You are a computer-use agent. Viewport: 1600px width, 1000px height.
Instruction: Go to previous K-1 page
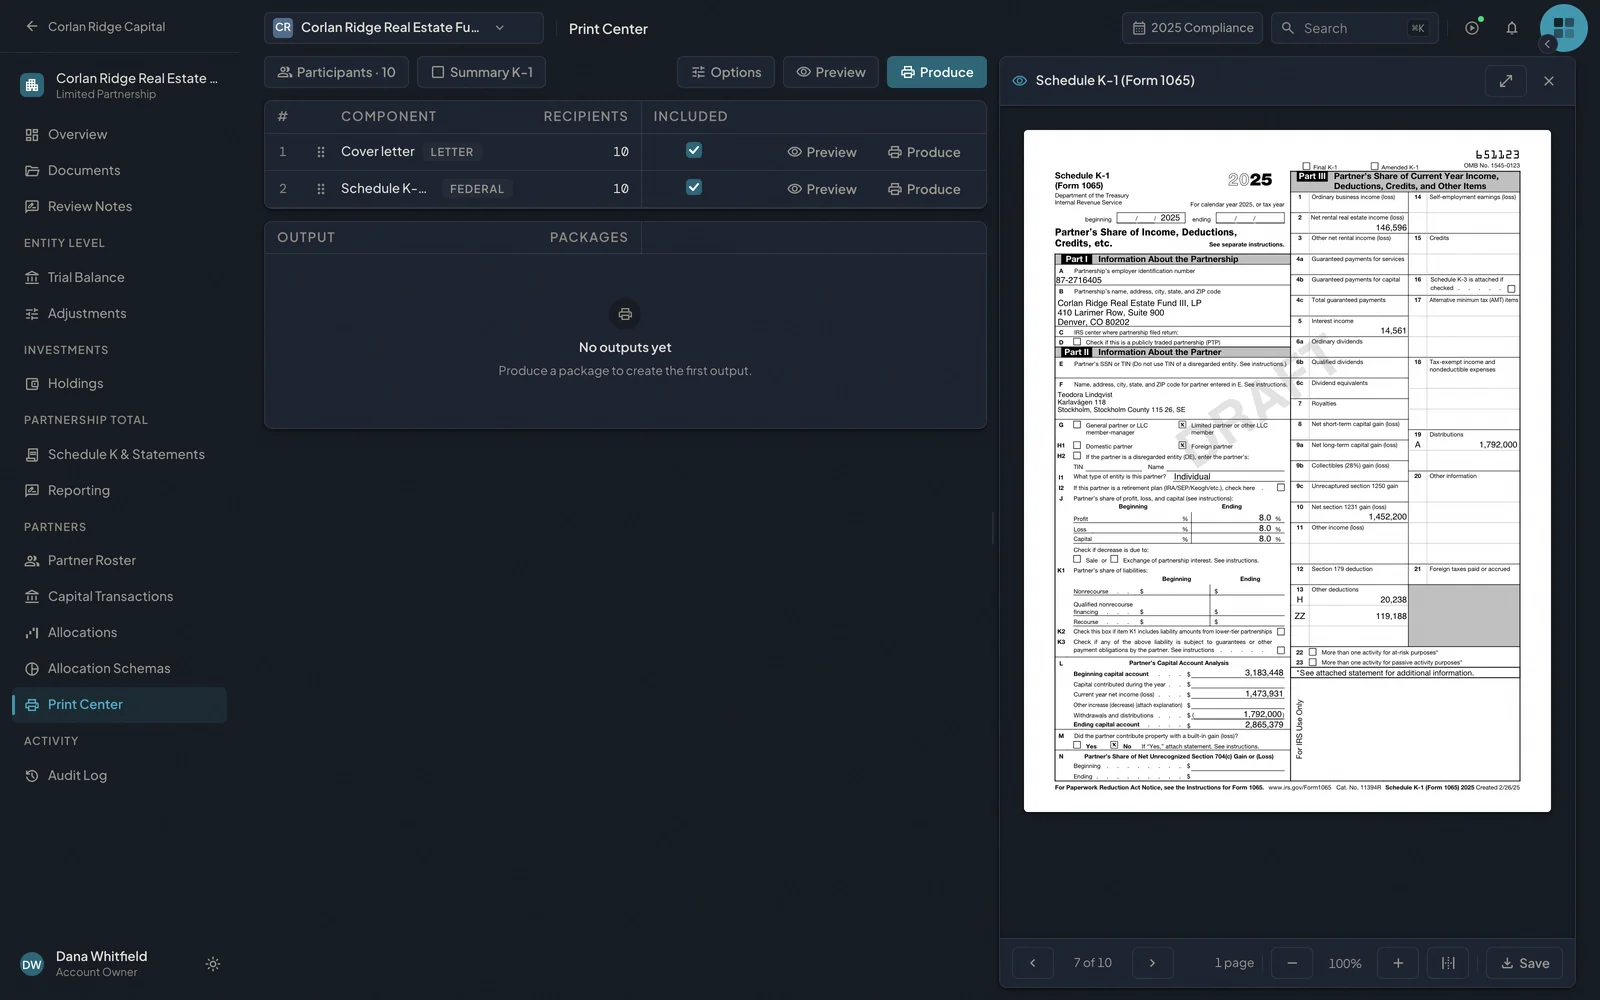point(1033,963)
